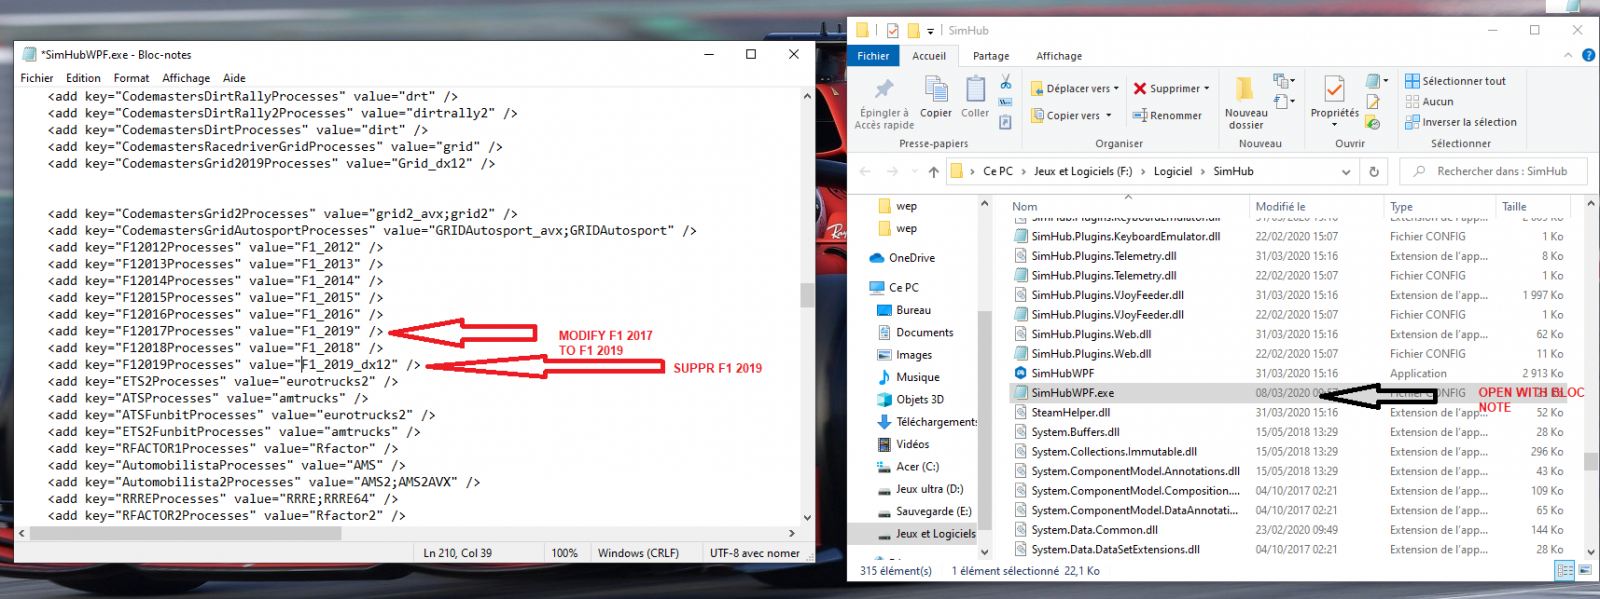Select Acer (C:) drive in navigation pane

[x=907, y=466]
